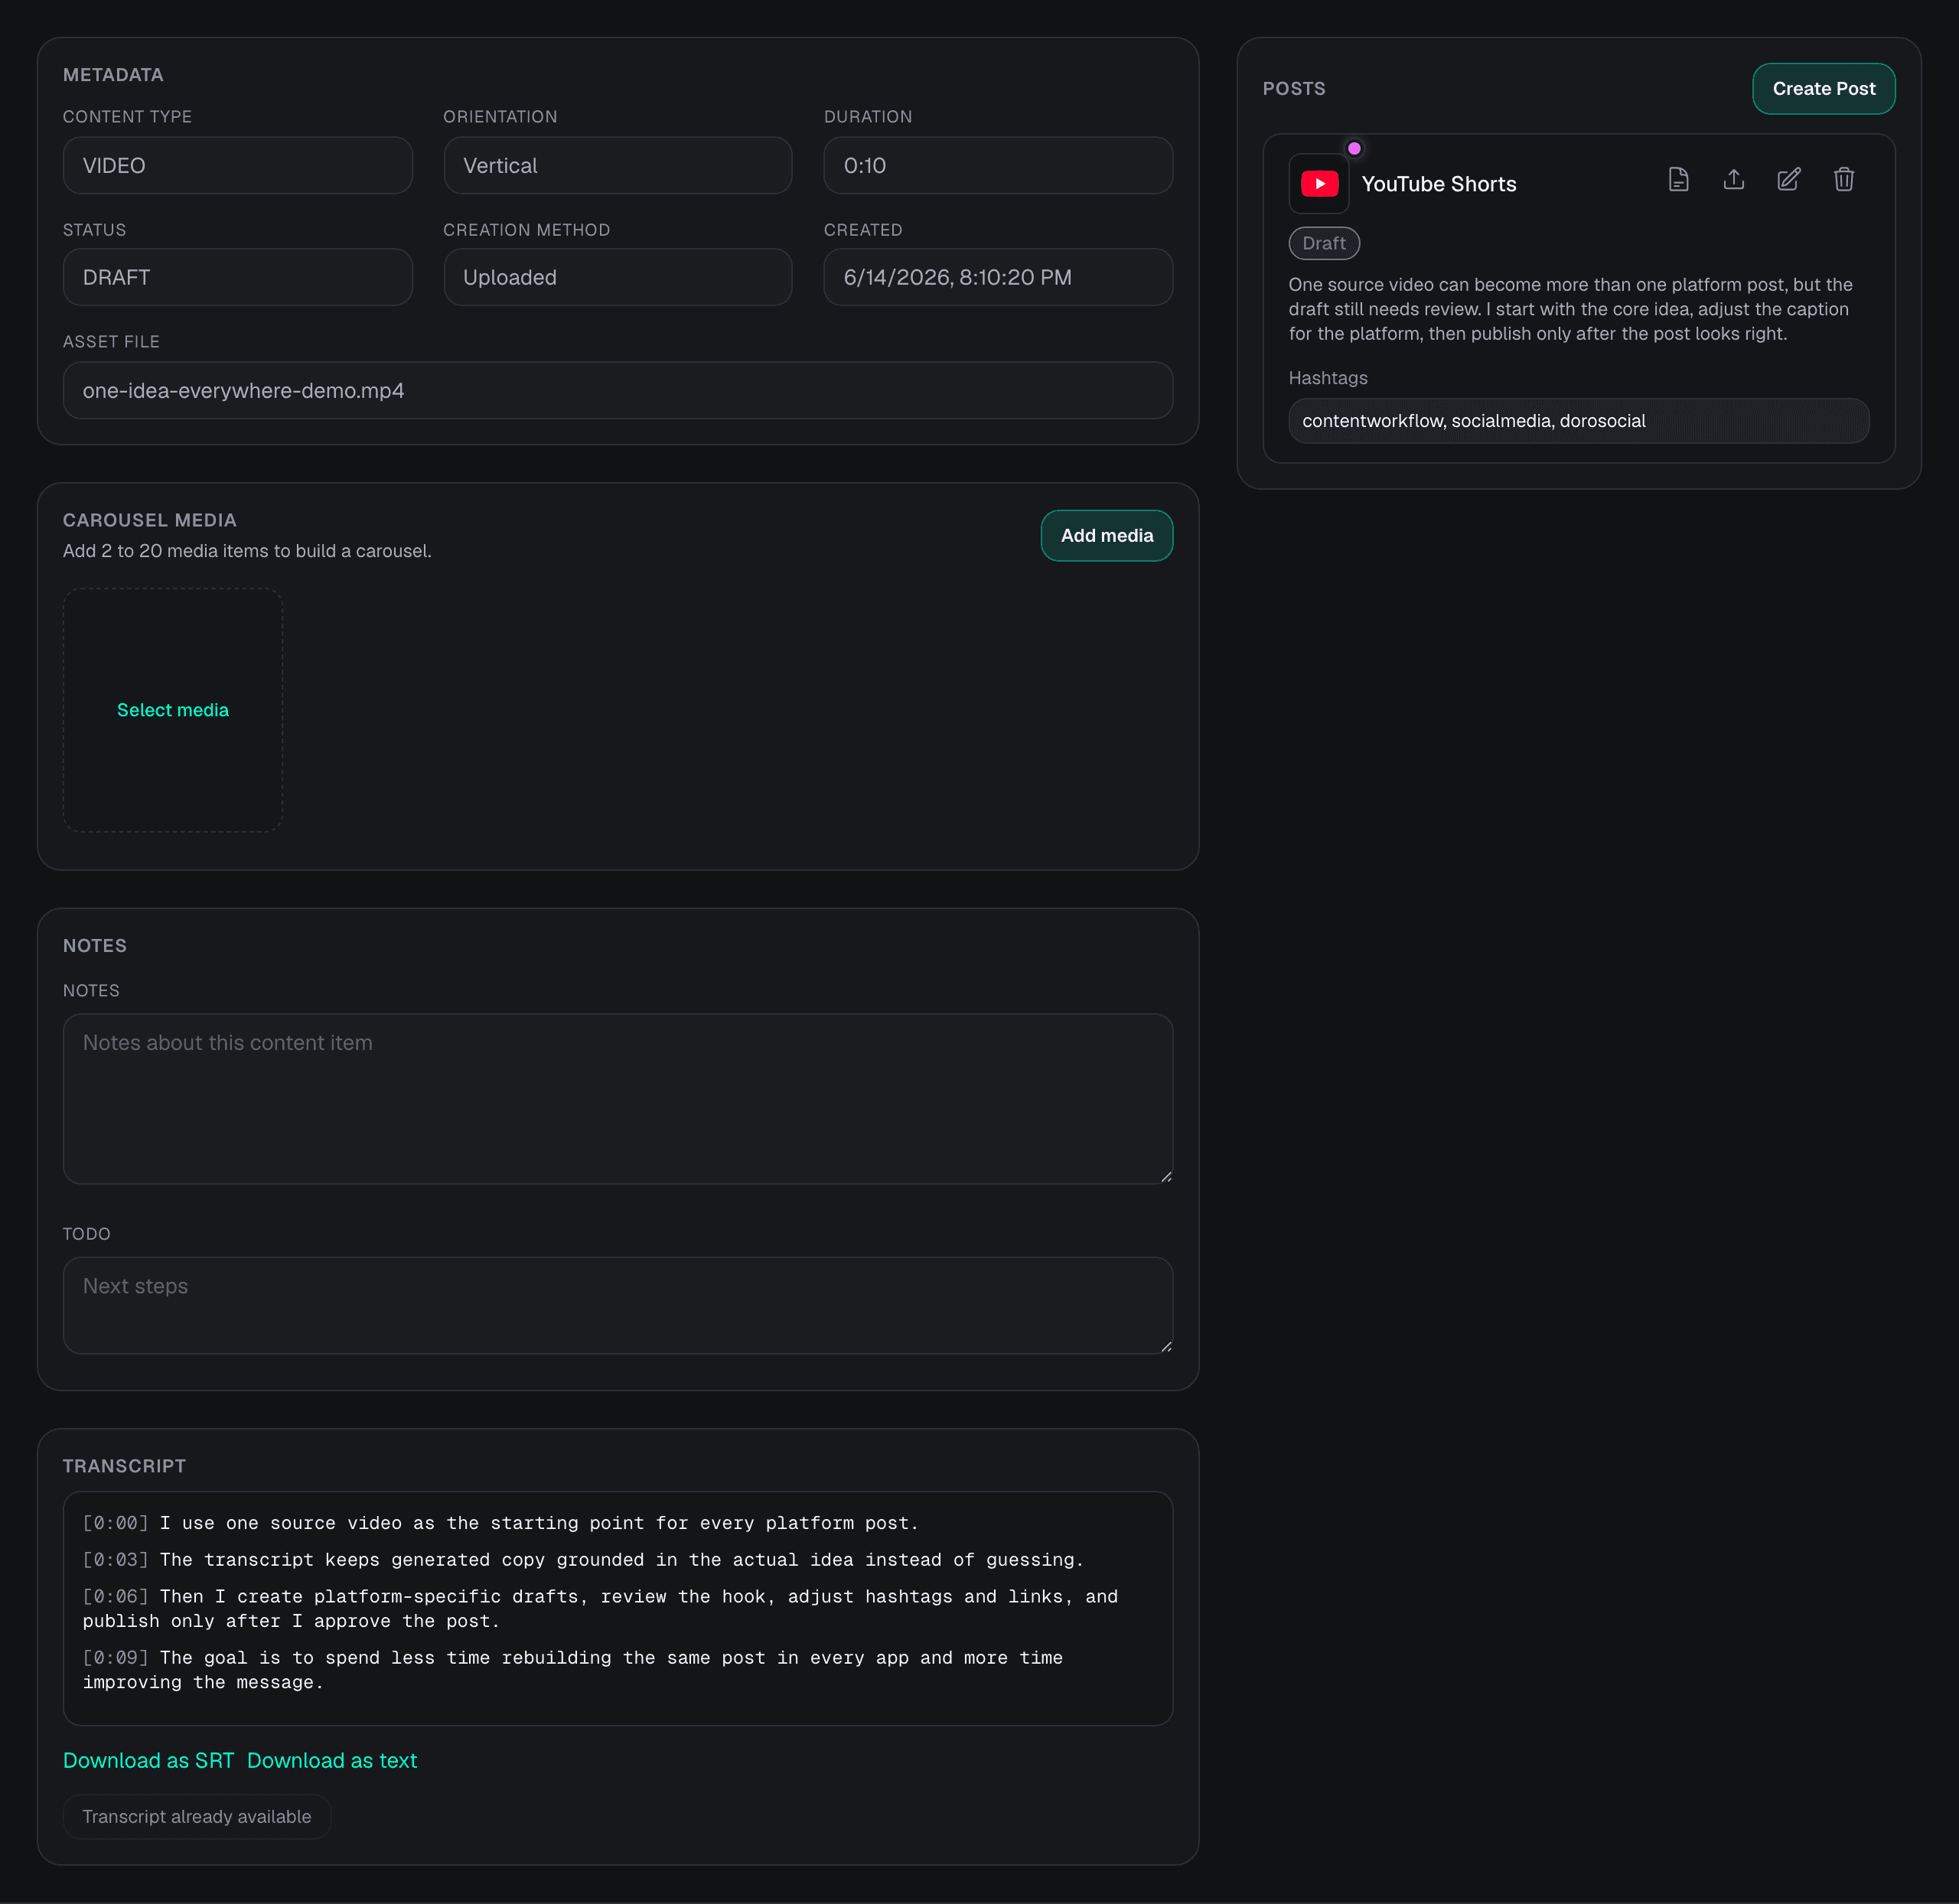Click the Status field showing DRAFT
Screen dimensions: 1959x1904
237,278
